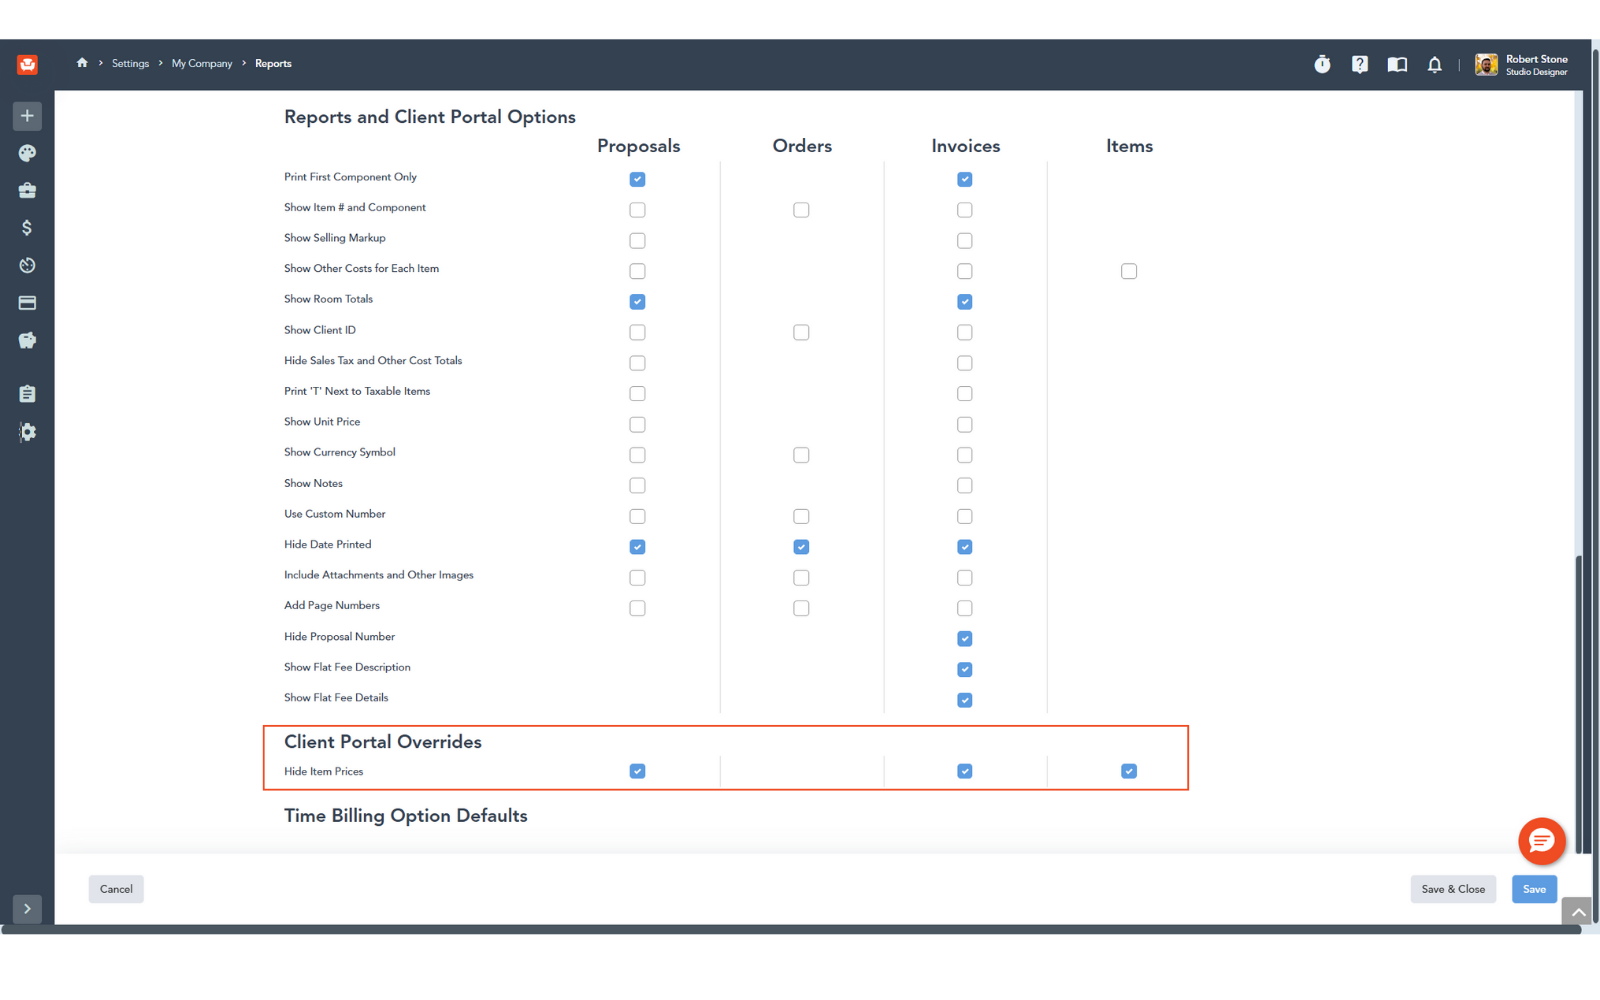Click the dollar sign sidebar icon
Viewport: 1600px width, 1000px height.
27,228
